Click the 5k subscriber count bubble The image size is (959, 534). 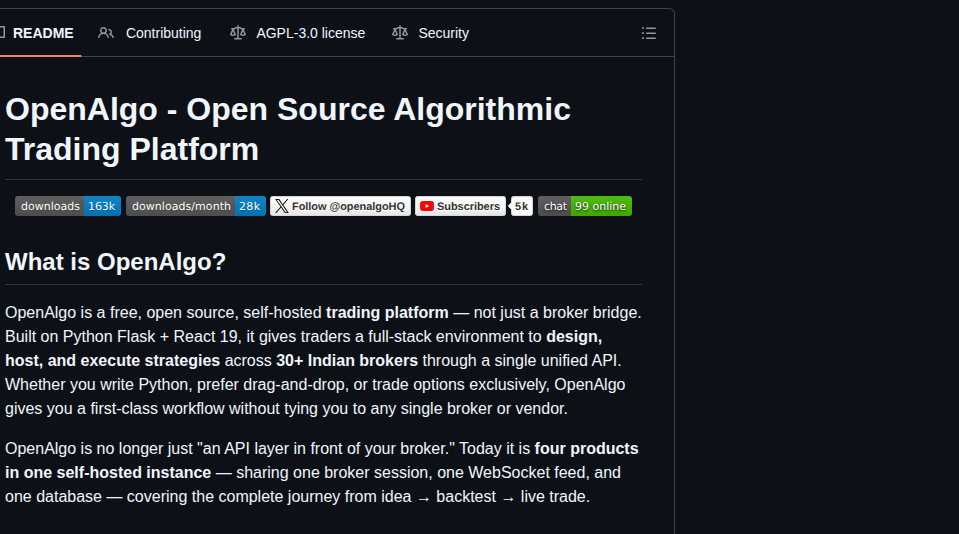522,206
